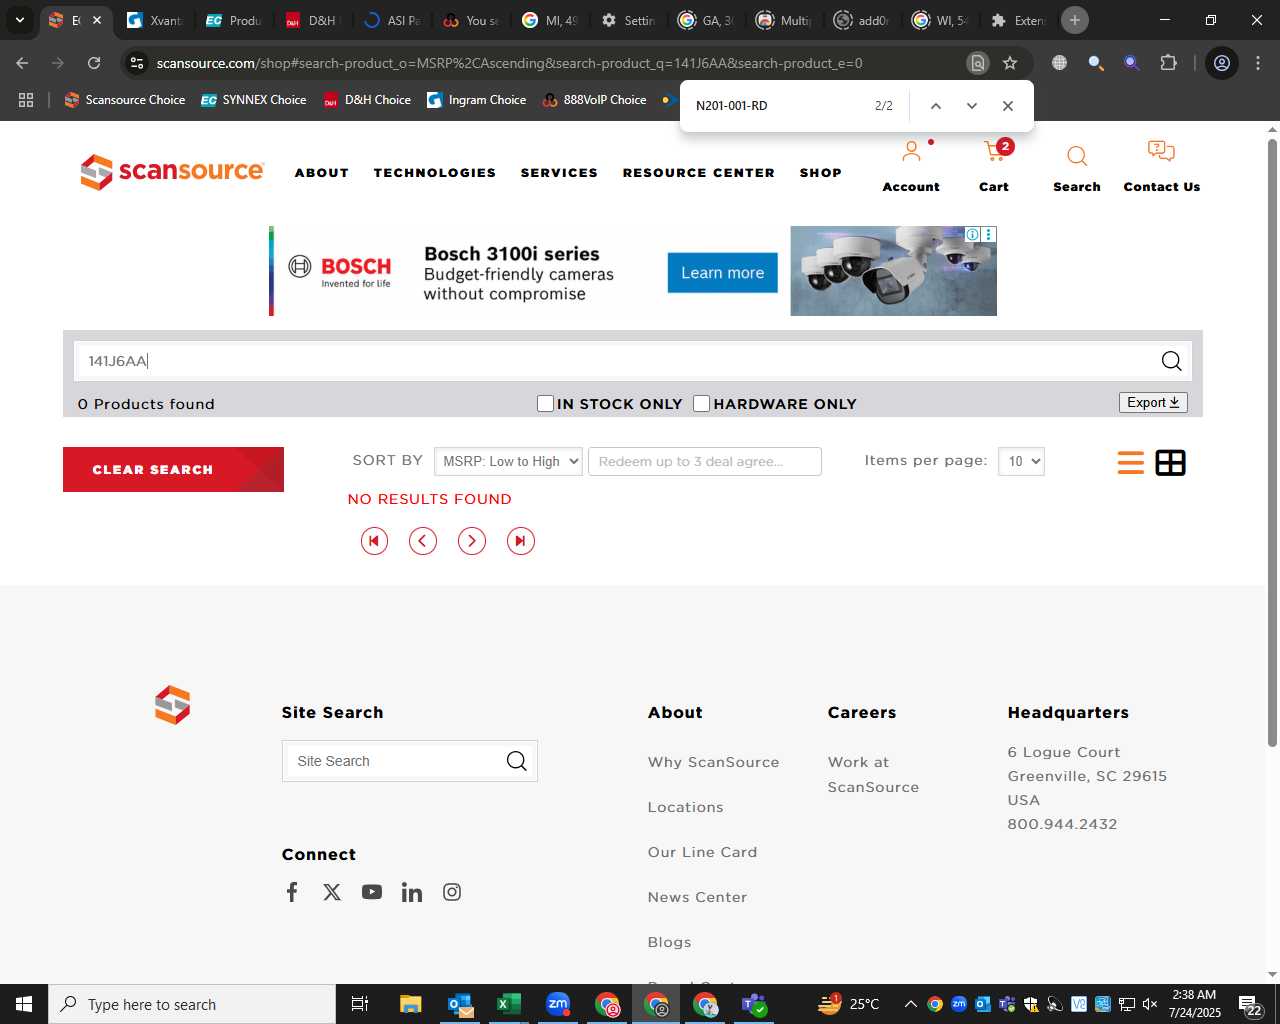Open the Contact Us chat icon
The image size is (1280, 1024).
point(1161,152)
